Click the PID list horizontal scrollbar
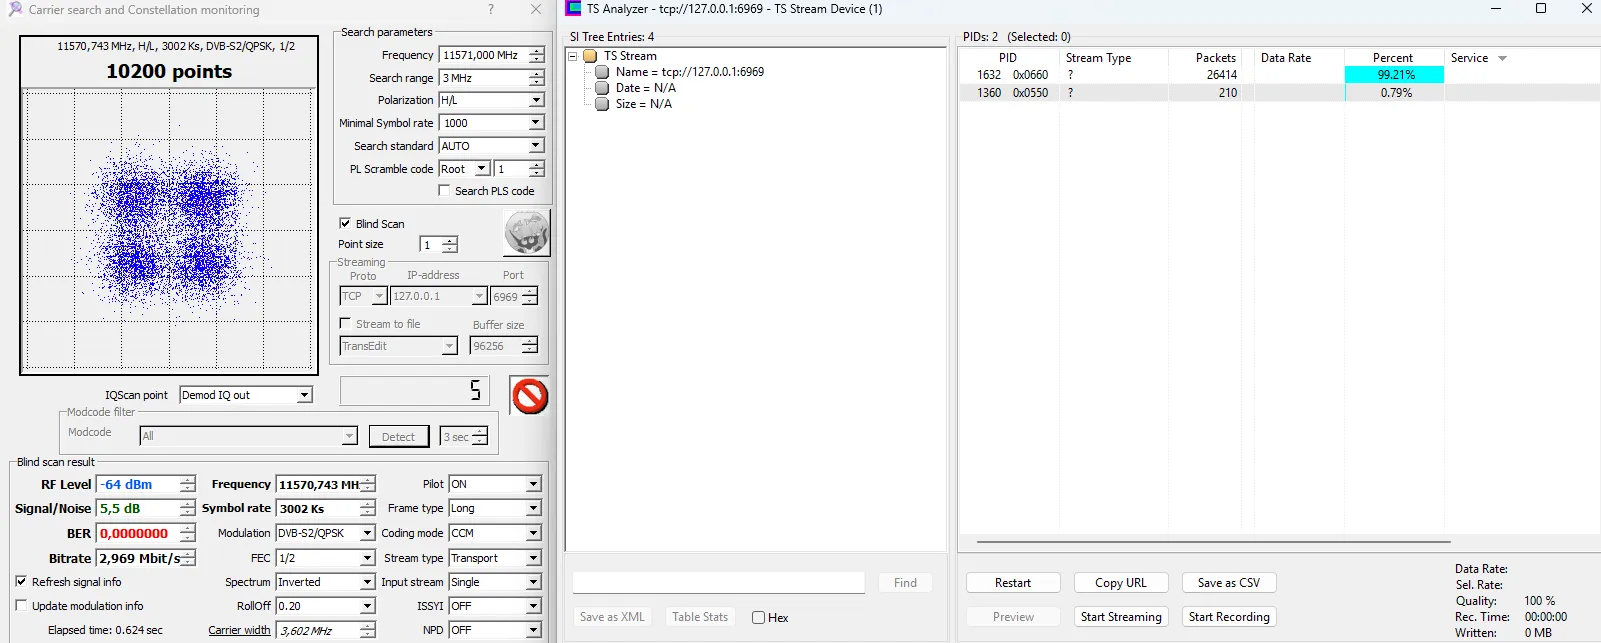This screenshot has height=643, width=1601. [1212, 542]
